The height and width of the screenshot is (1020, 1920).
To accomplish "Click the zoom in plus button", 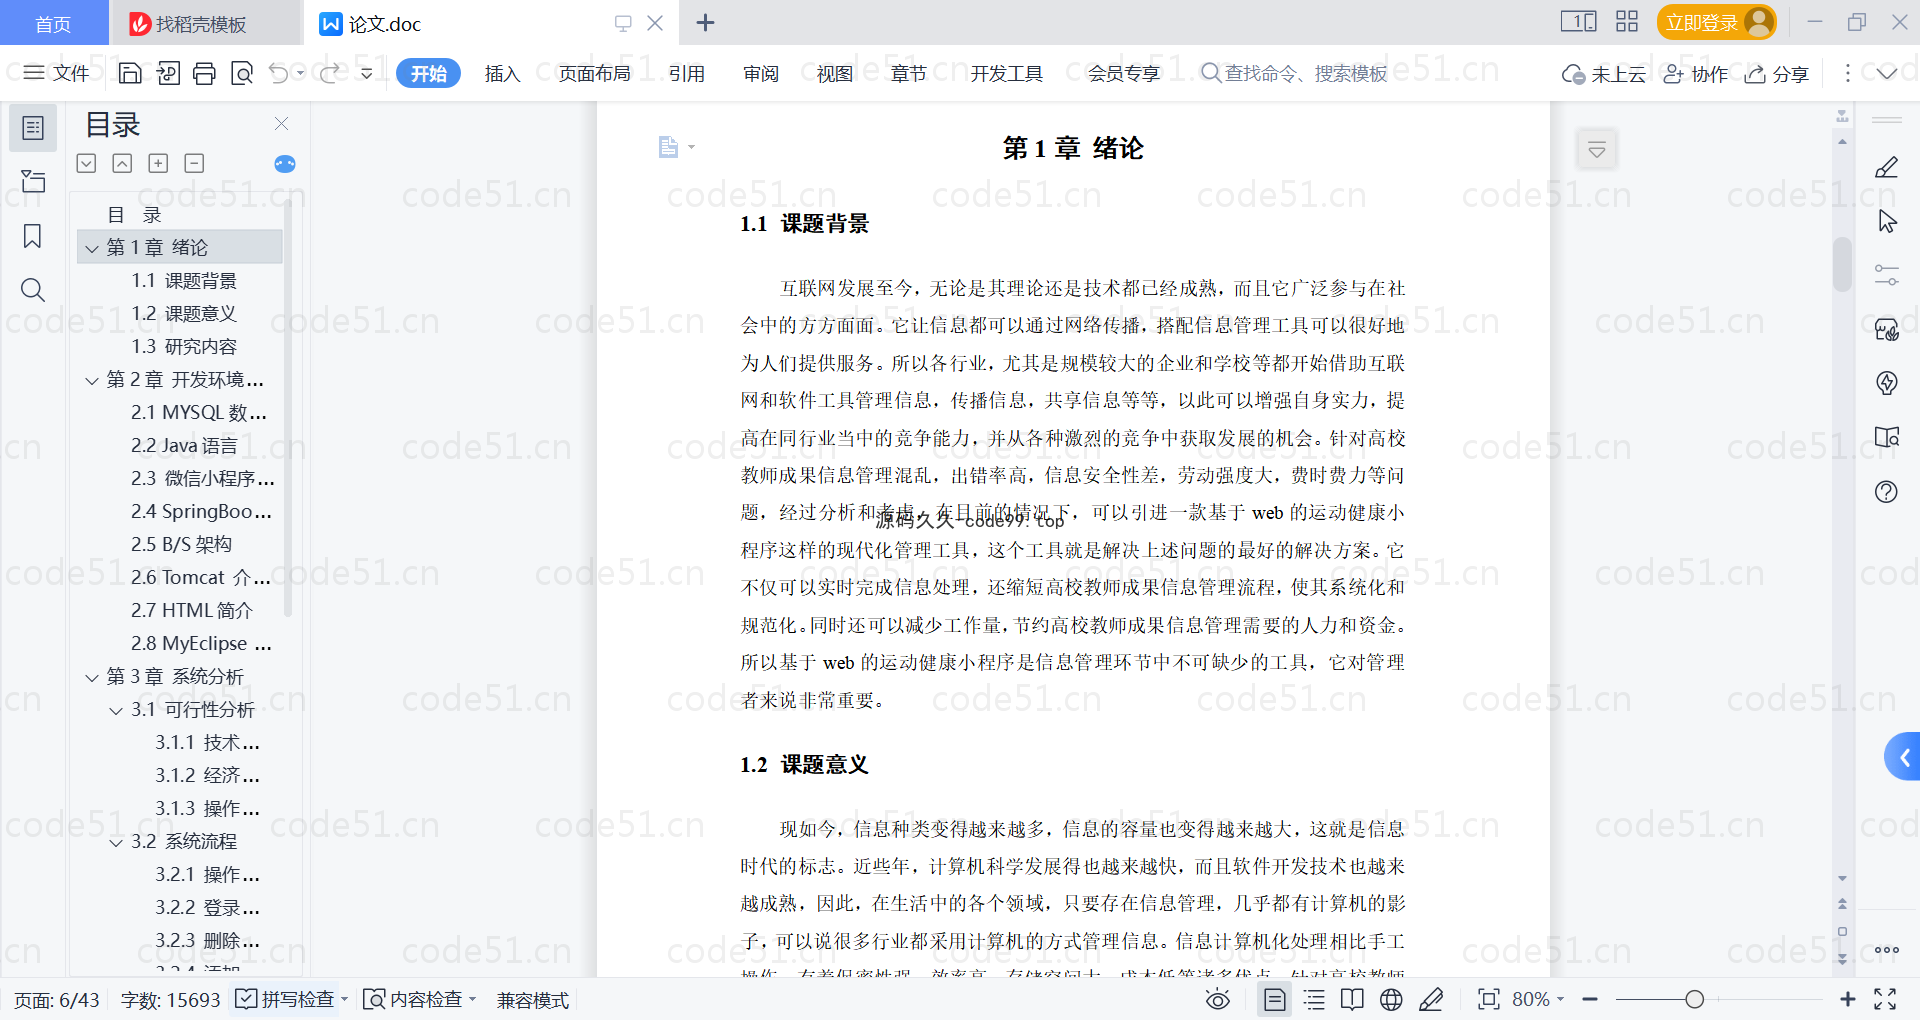I will point(1848,999).
